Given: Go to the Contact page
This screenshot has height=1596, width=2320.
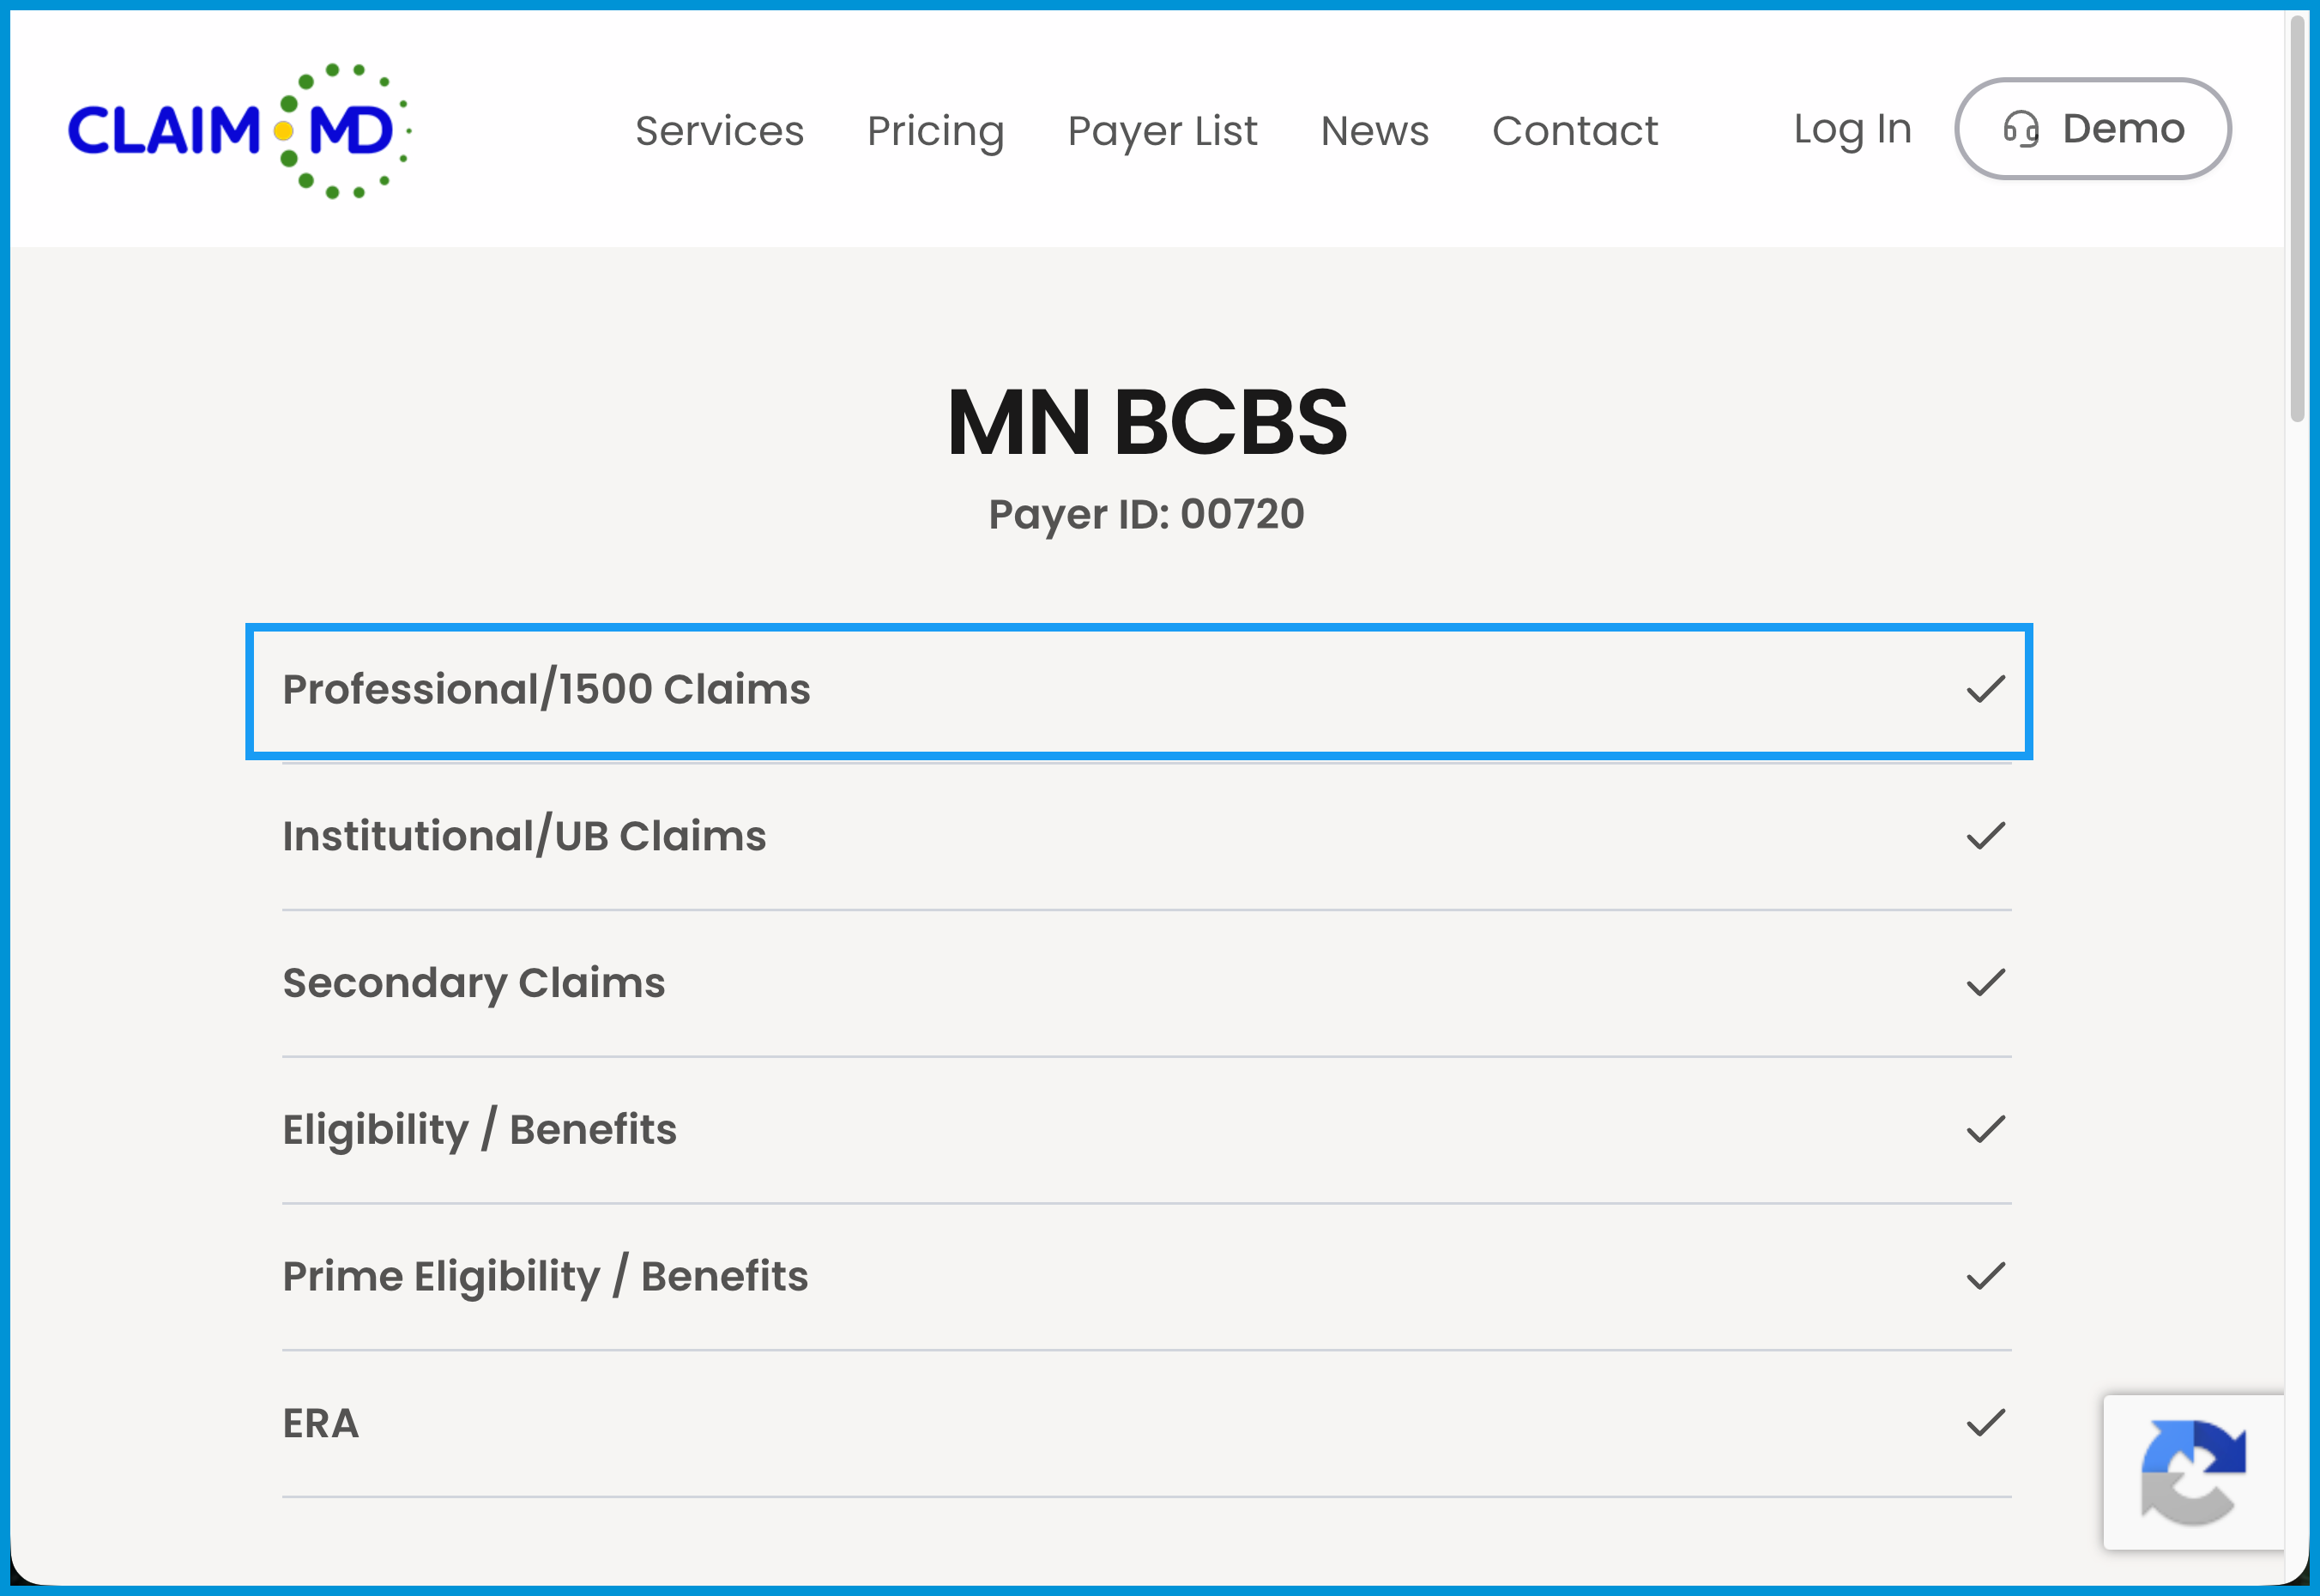Looking at the screenshot, I should pos(1575,131).
